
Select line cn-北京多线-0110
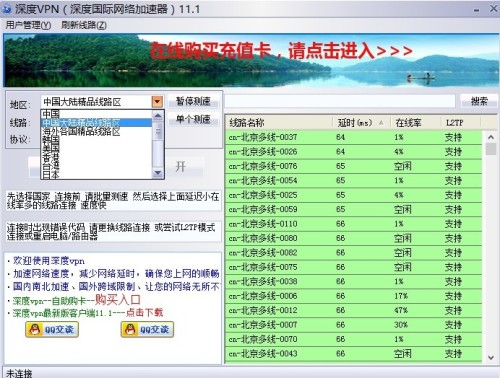[354, 224]
